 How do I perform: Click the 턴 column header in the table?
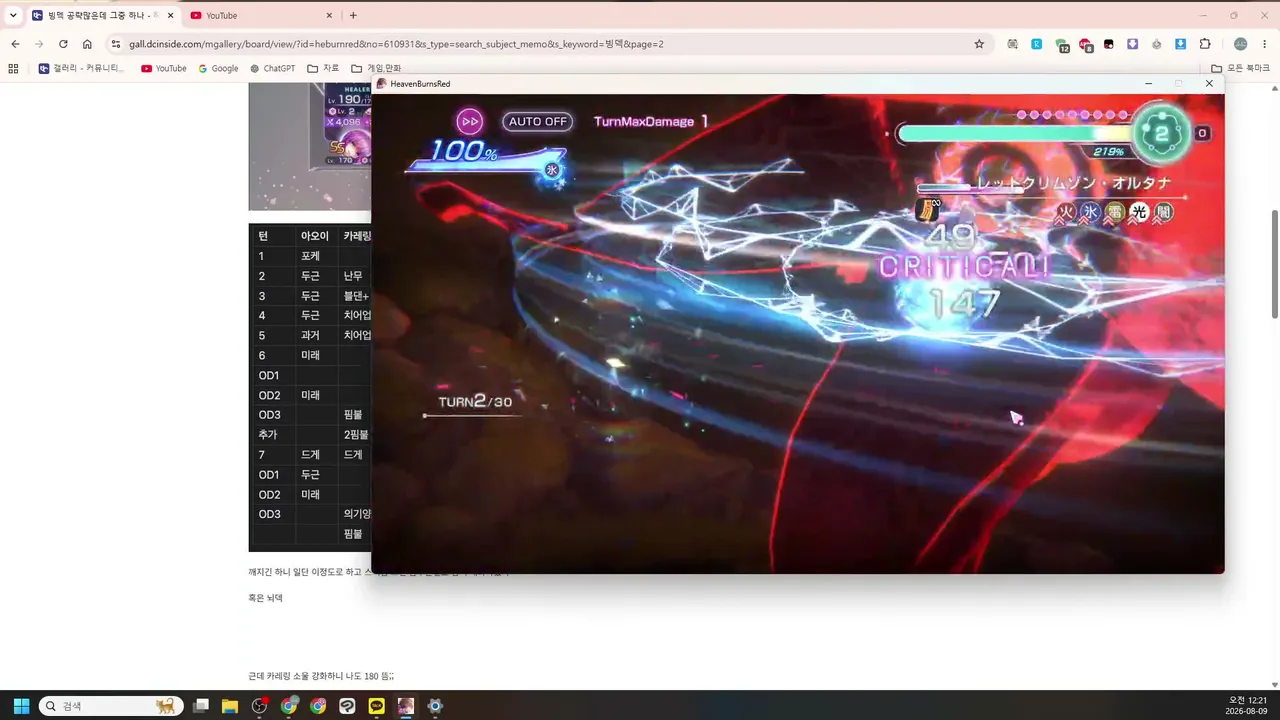(263, 236)
